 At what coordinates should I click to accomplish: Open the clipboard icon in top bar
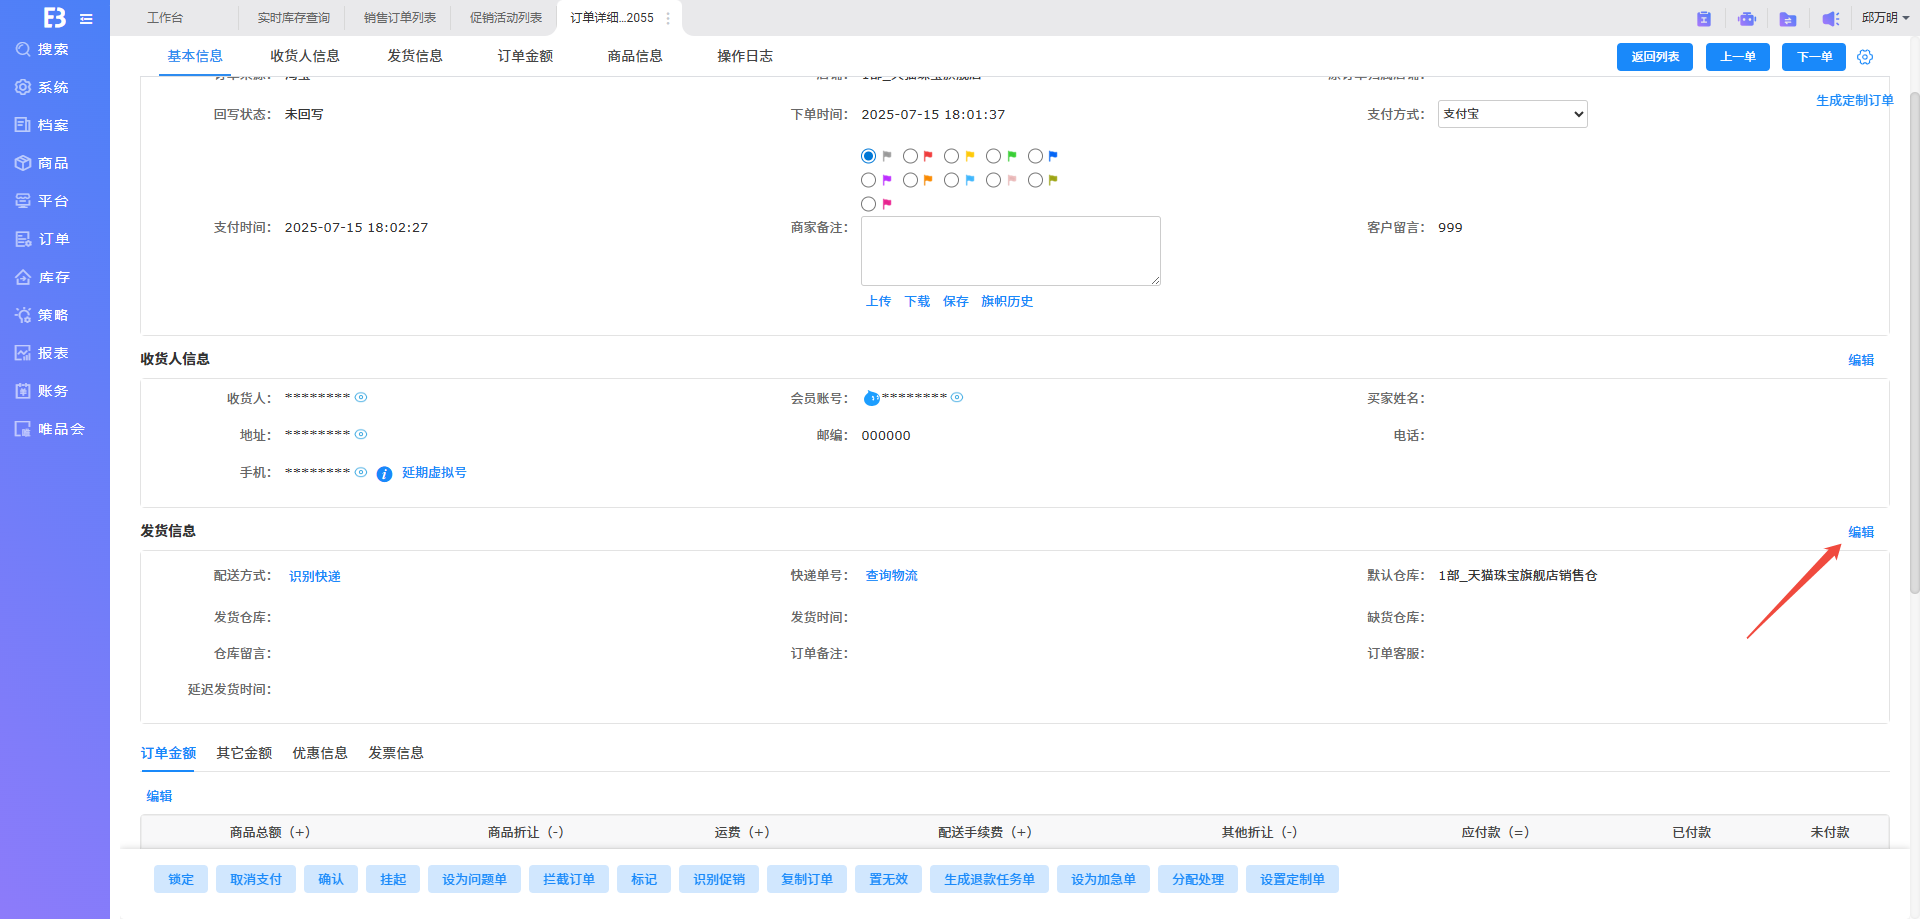[x=1704, y=19]
